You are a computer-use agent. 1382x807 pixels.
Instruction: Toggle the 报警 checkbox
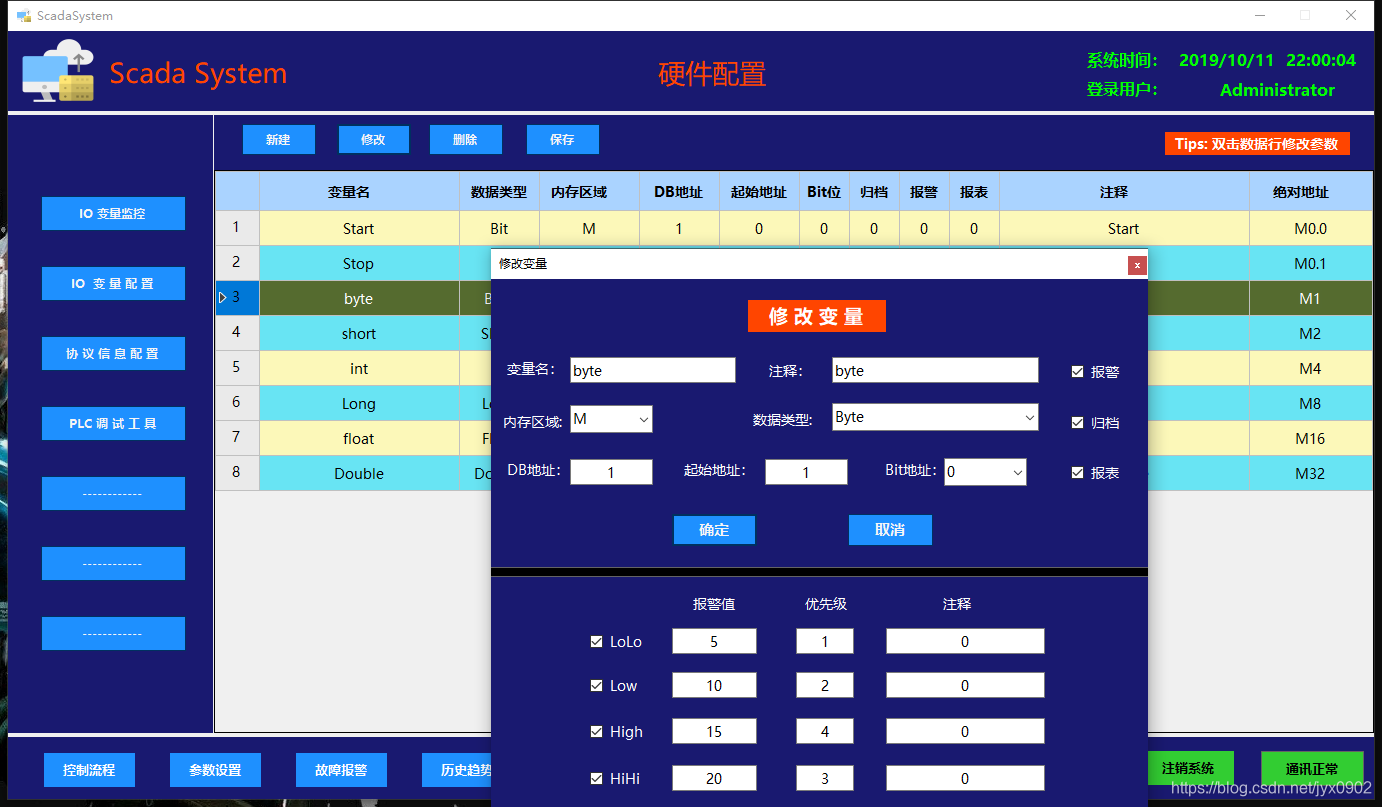[x=1077, y=371]
